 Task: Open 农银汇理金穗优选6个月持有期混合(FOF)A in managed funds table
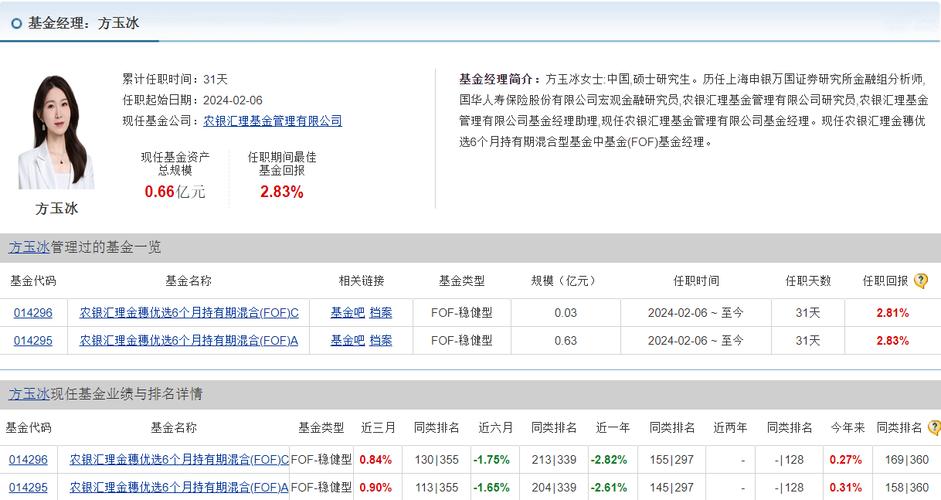tap(189, 340)
